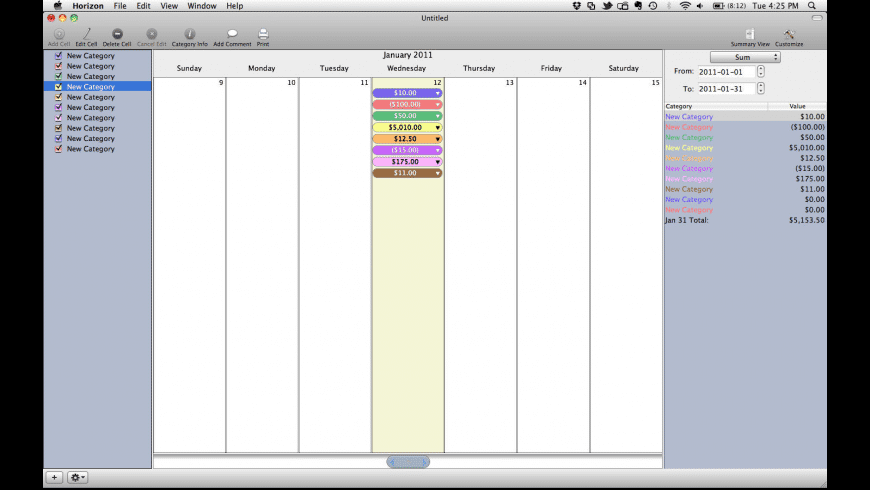
Task: Click the Add Comment speech bubble icon
Action: pos(232,34)
